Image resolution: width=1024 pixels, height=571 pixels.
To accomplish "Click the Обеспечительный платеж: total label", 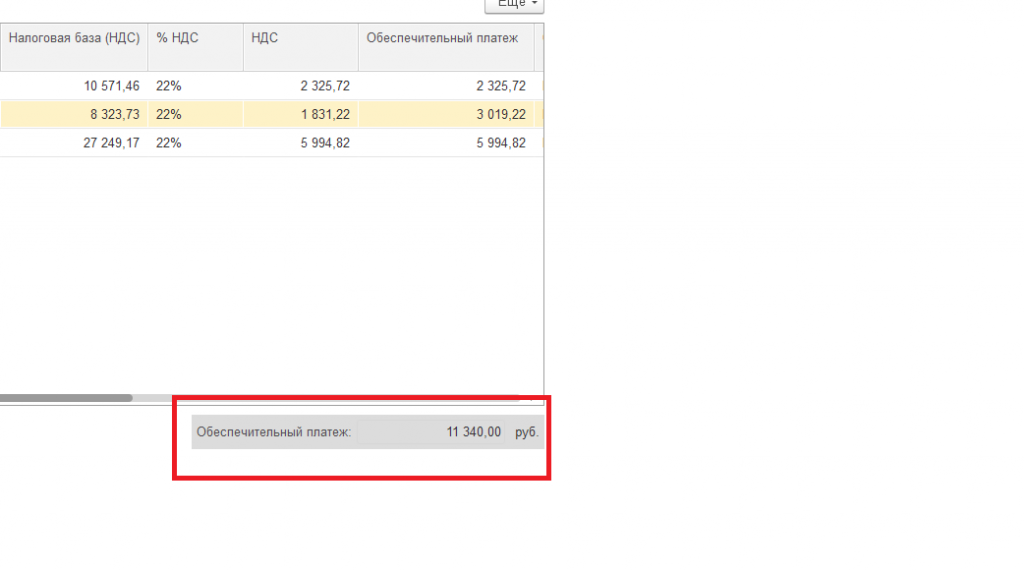I will (274, 432).
